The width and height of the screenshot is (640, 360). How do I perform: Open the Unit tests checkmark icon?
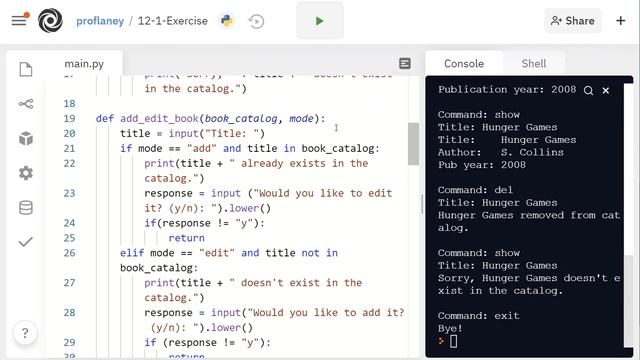pyautogui.click(x=26, y=242)
